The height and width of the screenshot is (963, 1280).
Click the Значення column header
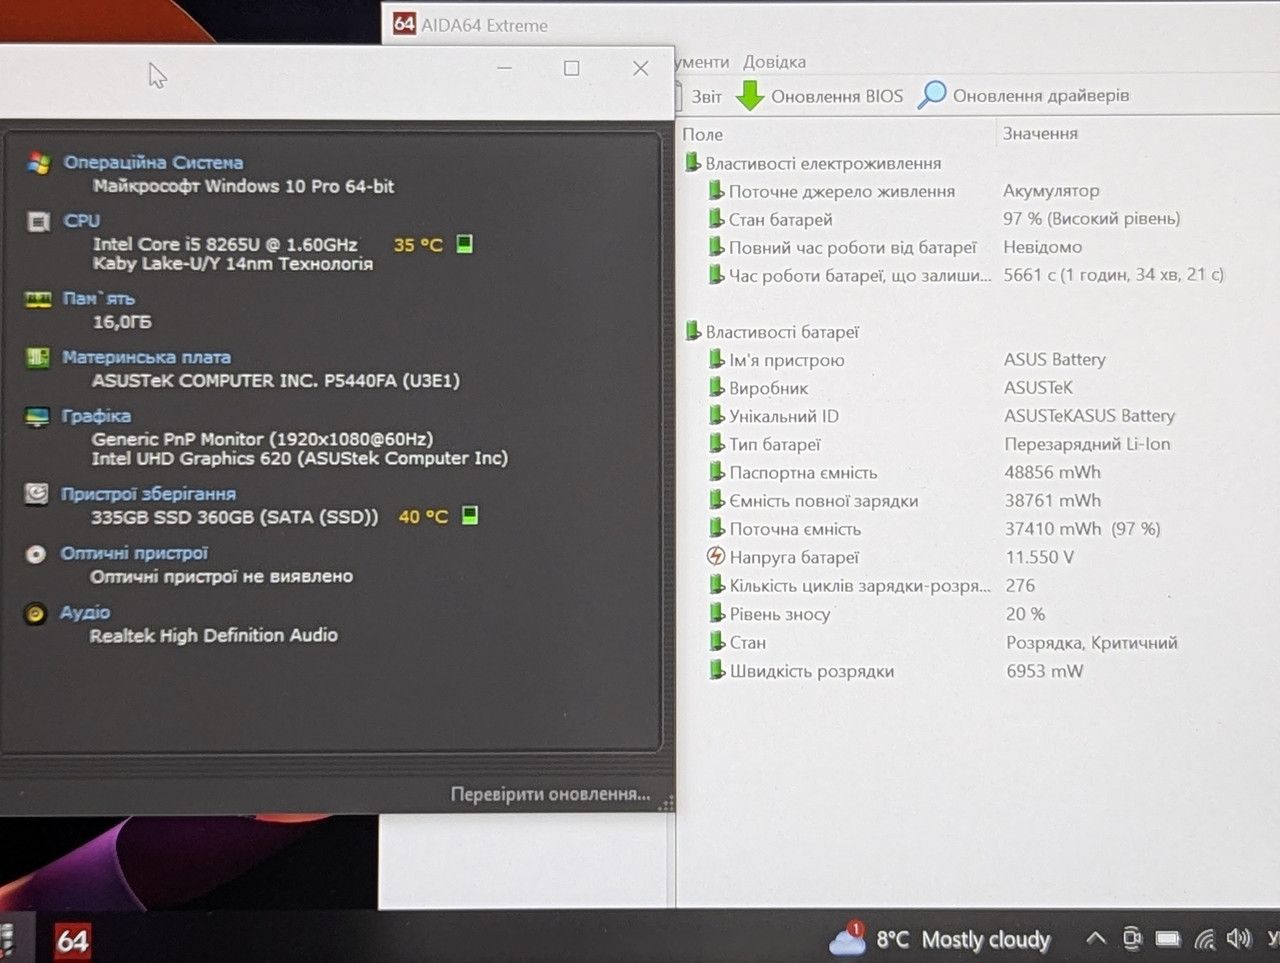point(1040,133)
